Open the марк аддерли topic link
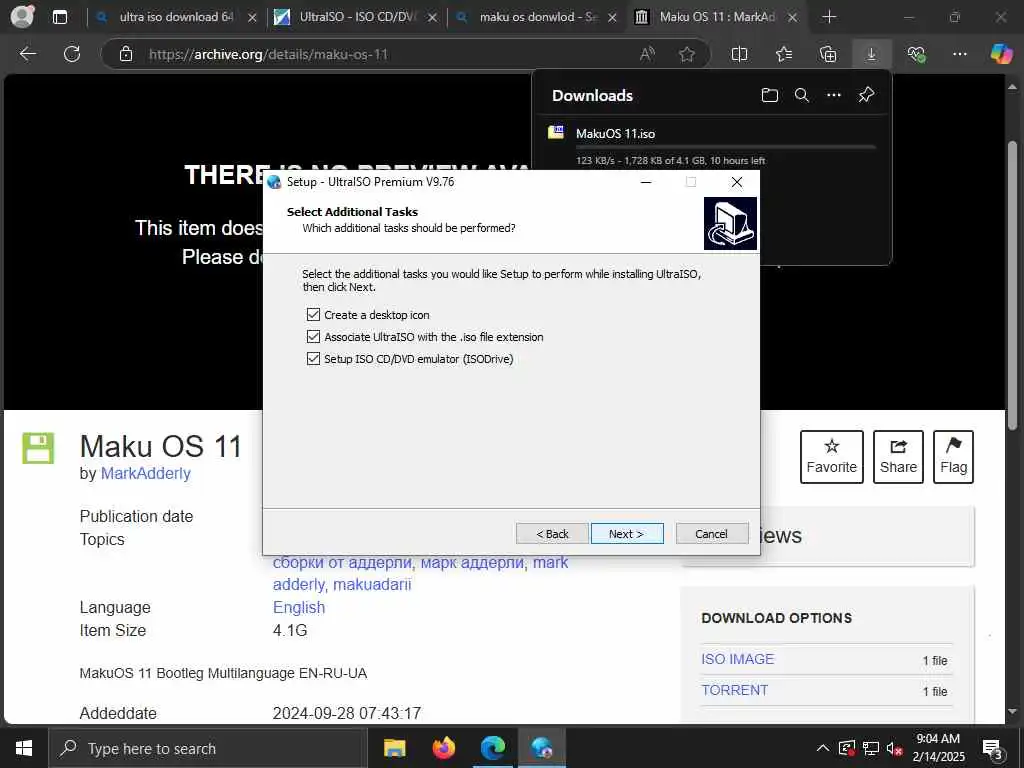Image resolution: width=1024 pixels, height=768 pixels. [473, 562]
